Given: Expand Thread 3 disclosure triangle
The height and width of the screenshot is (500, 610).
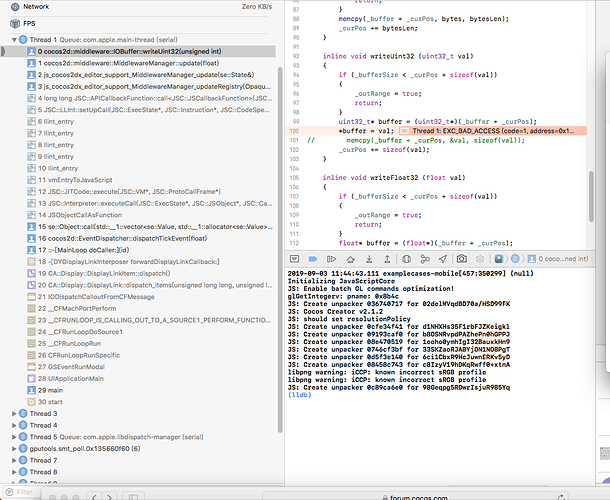Looking at the screenshot, I should tap(14, 414).
